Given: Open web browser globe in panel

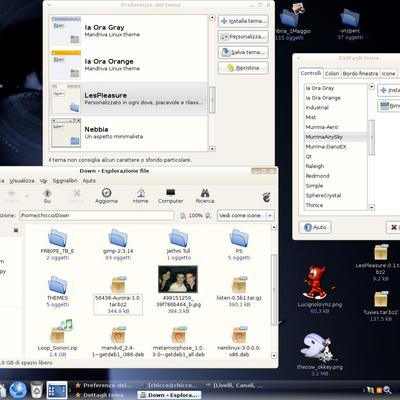Looking at the screenshot, I should [18, 390].
